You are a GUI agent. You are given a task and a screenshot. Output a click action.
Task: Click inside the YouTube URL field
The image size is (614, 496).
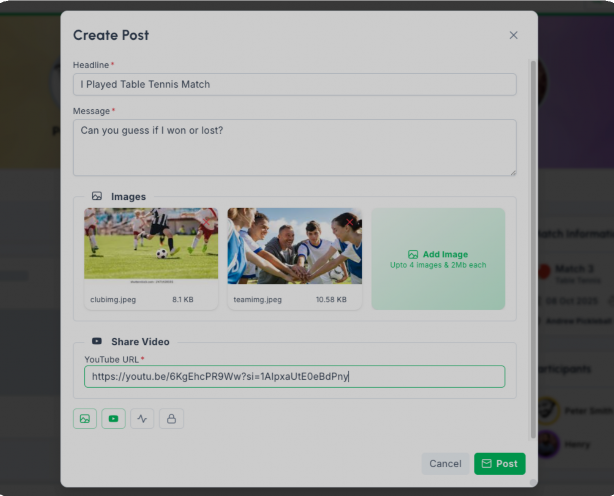click(x=294, y=376)
